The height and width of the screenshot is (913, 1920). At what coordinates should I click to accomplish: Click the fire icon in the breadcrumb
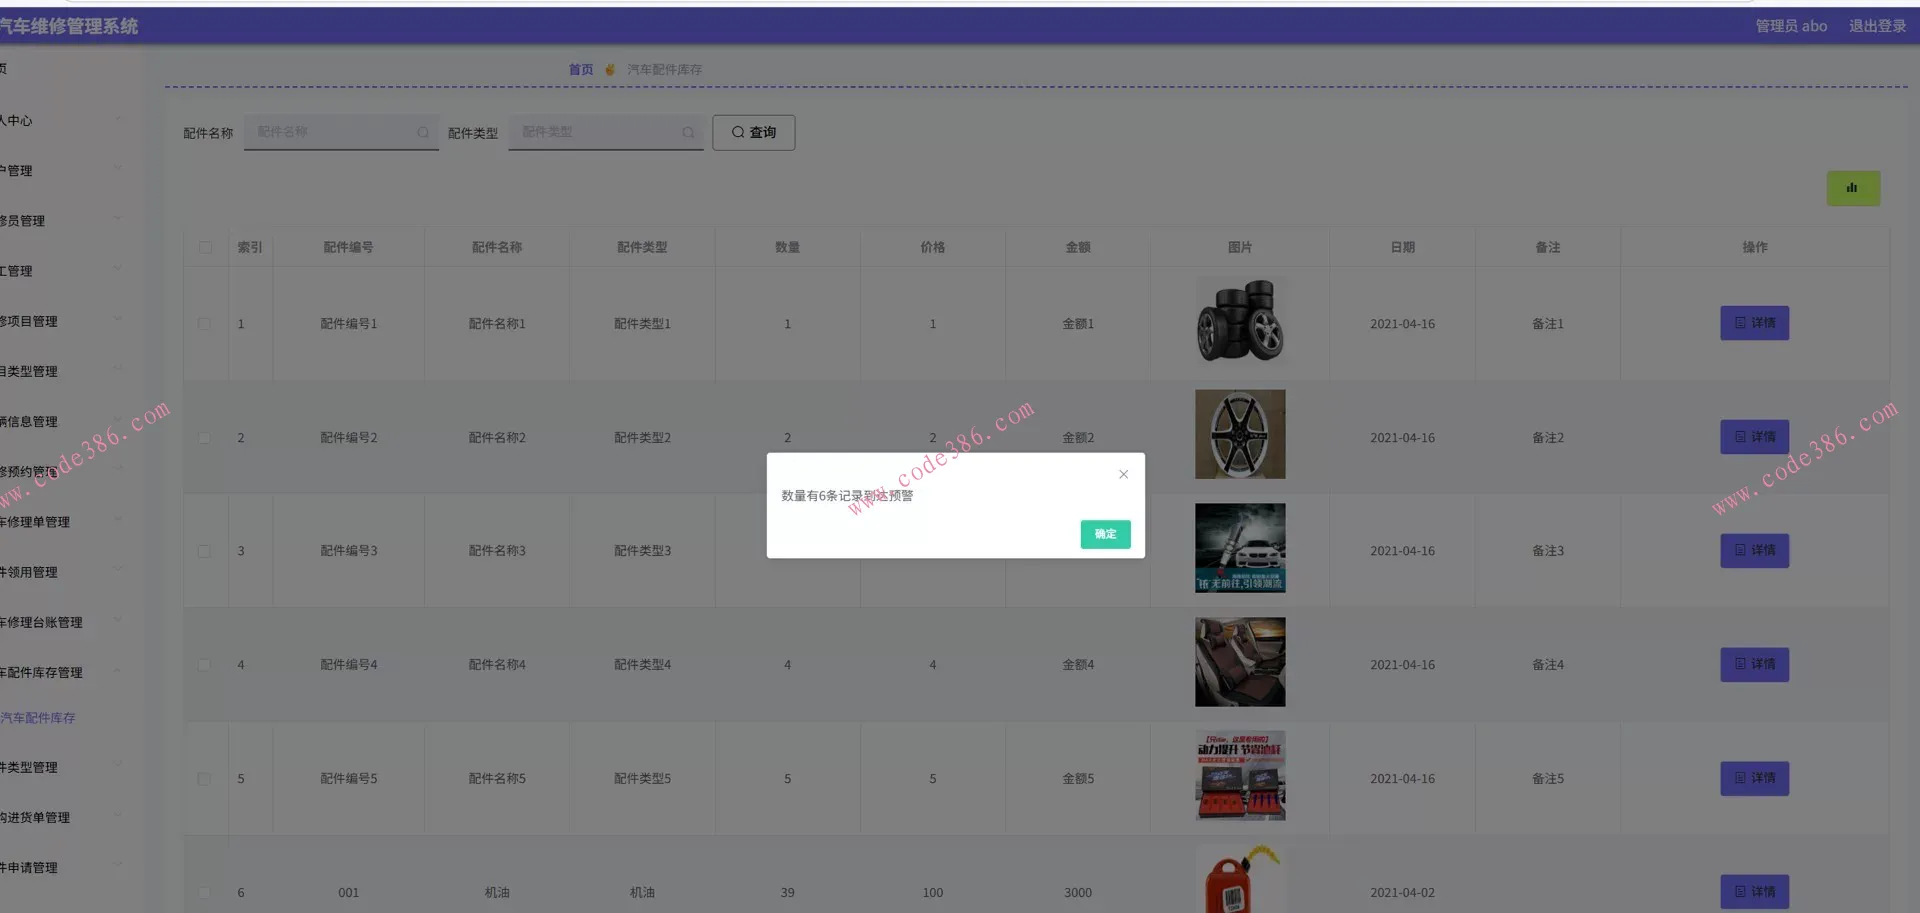point(610,69)
